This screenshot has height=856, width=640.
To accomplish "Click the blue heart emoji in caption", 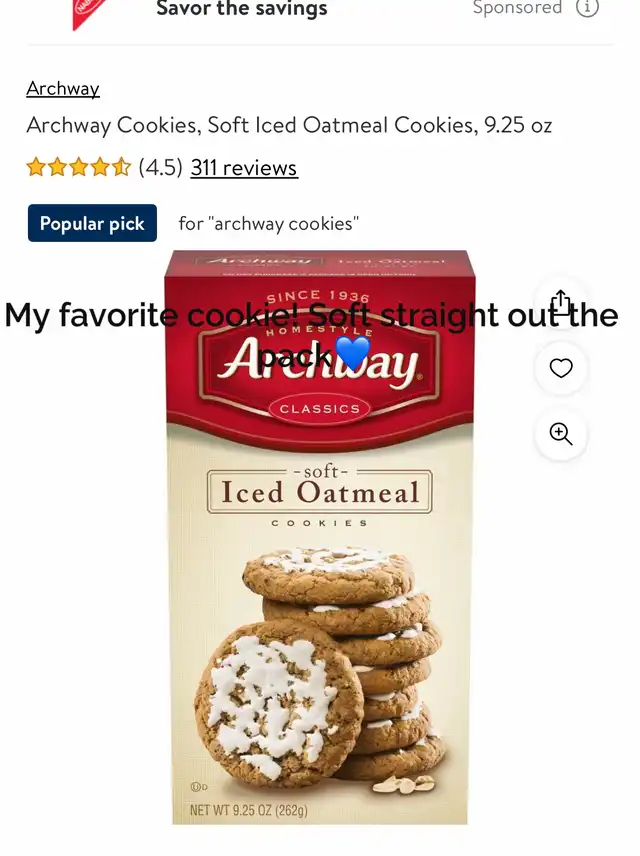I will click(x=353, y=353).
